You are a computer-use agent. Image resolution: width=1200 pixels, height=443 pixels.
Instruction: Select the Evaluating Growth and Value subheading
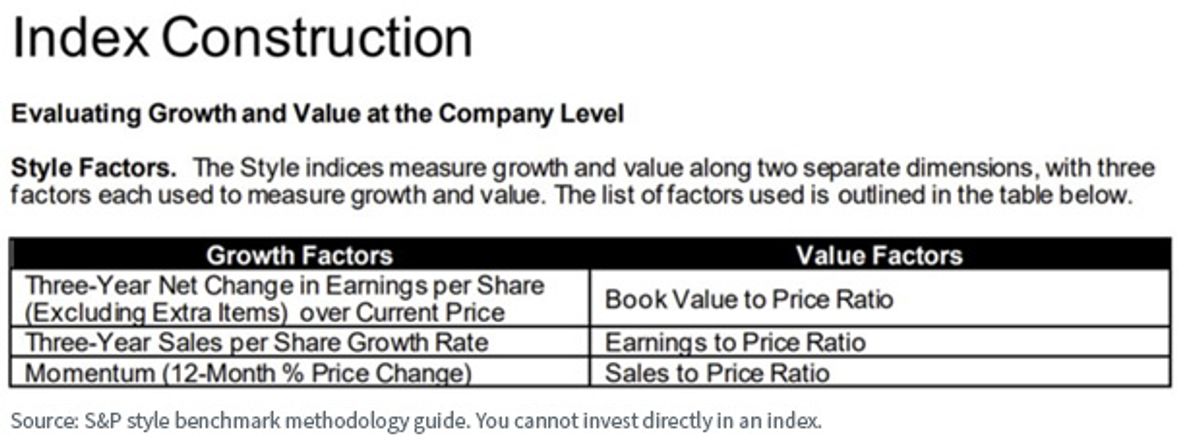(x=317, y=115)
